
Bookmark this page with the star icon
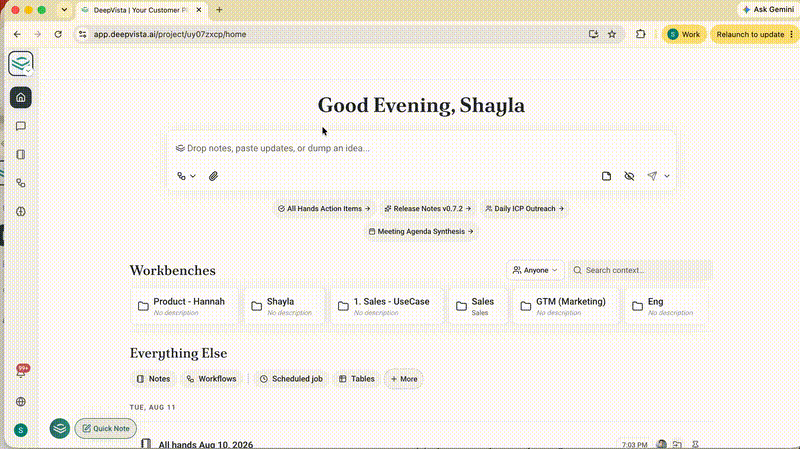pyautogui.click(x=612, y=34)
